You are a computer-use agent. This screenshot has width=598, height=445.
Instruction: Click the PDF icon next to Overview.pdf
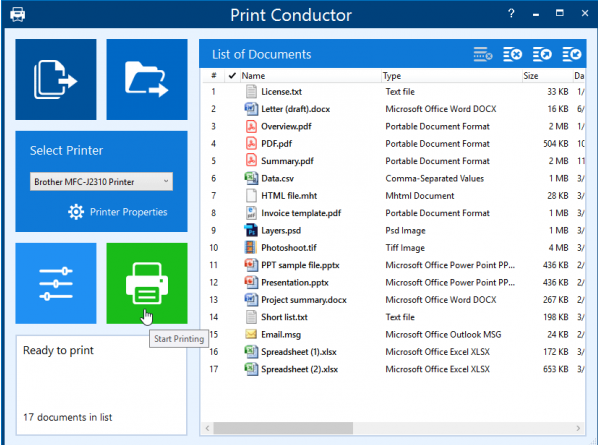[251, 126]
